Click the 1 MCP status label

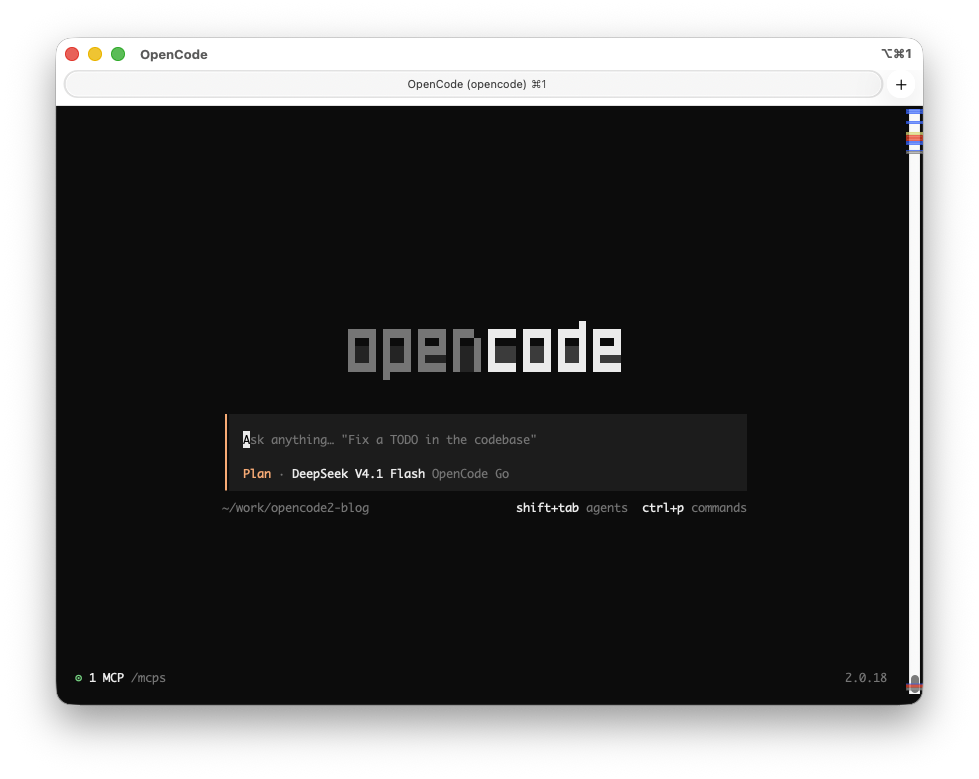tap(106, 678)
